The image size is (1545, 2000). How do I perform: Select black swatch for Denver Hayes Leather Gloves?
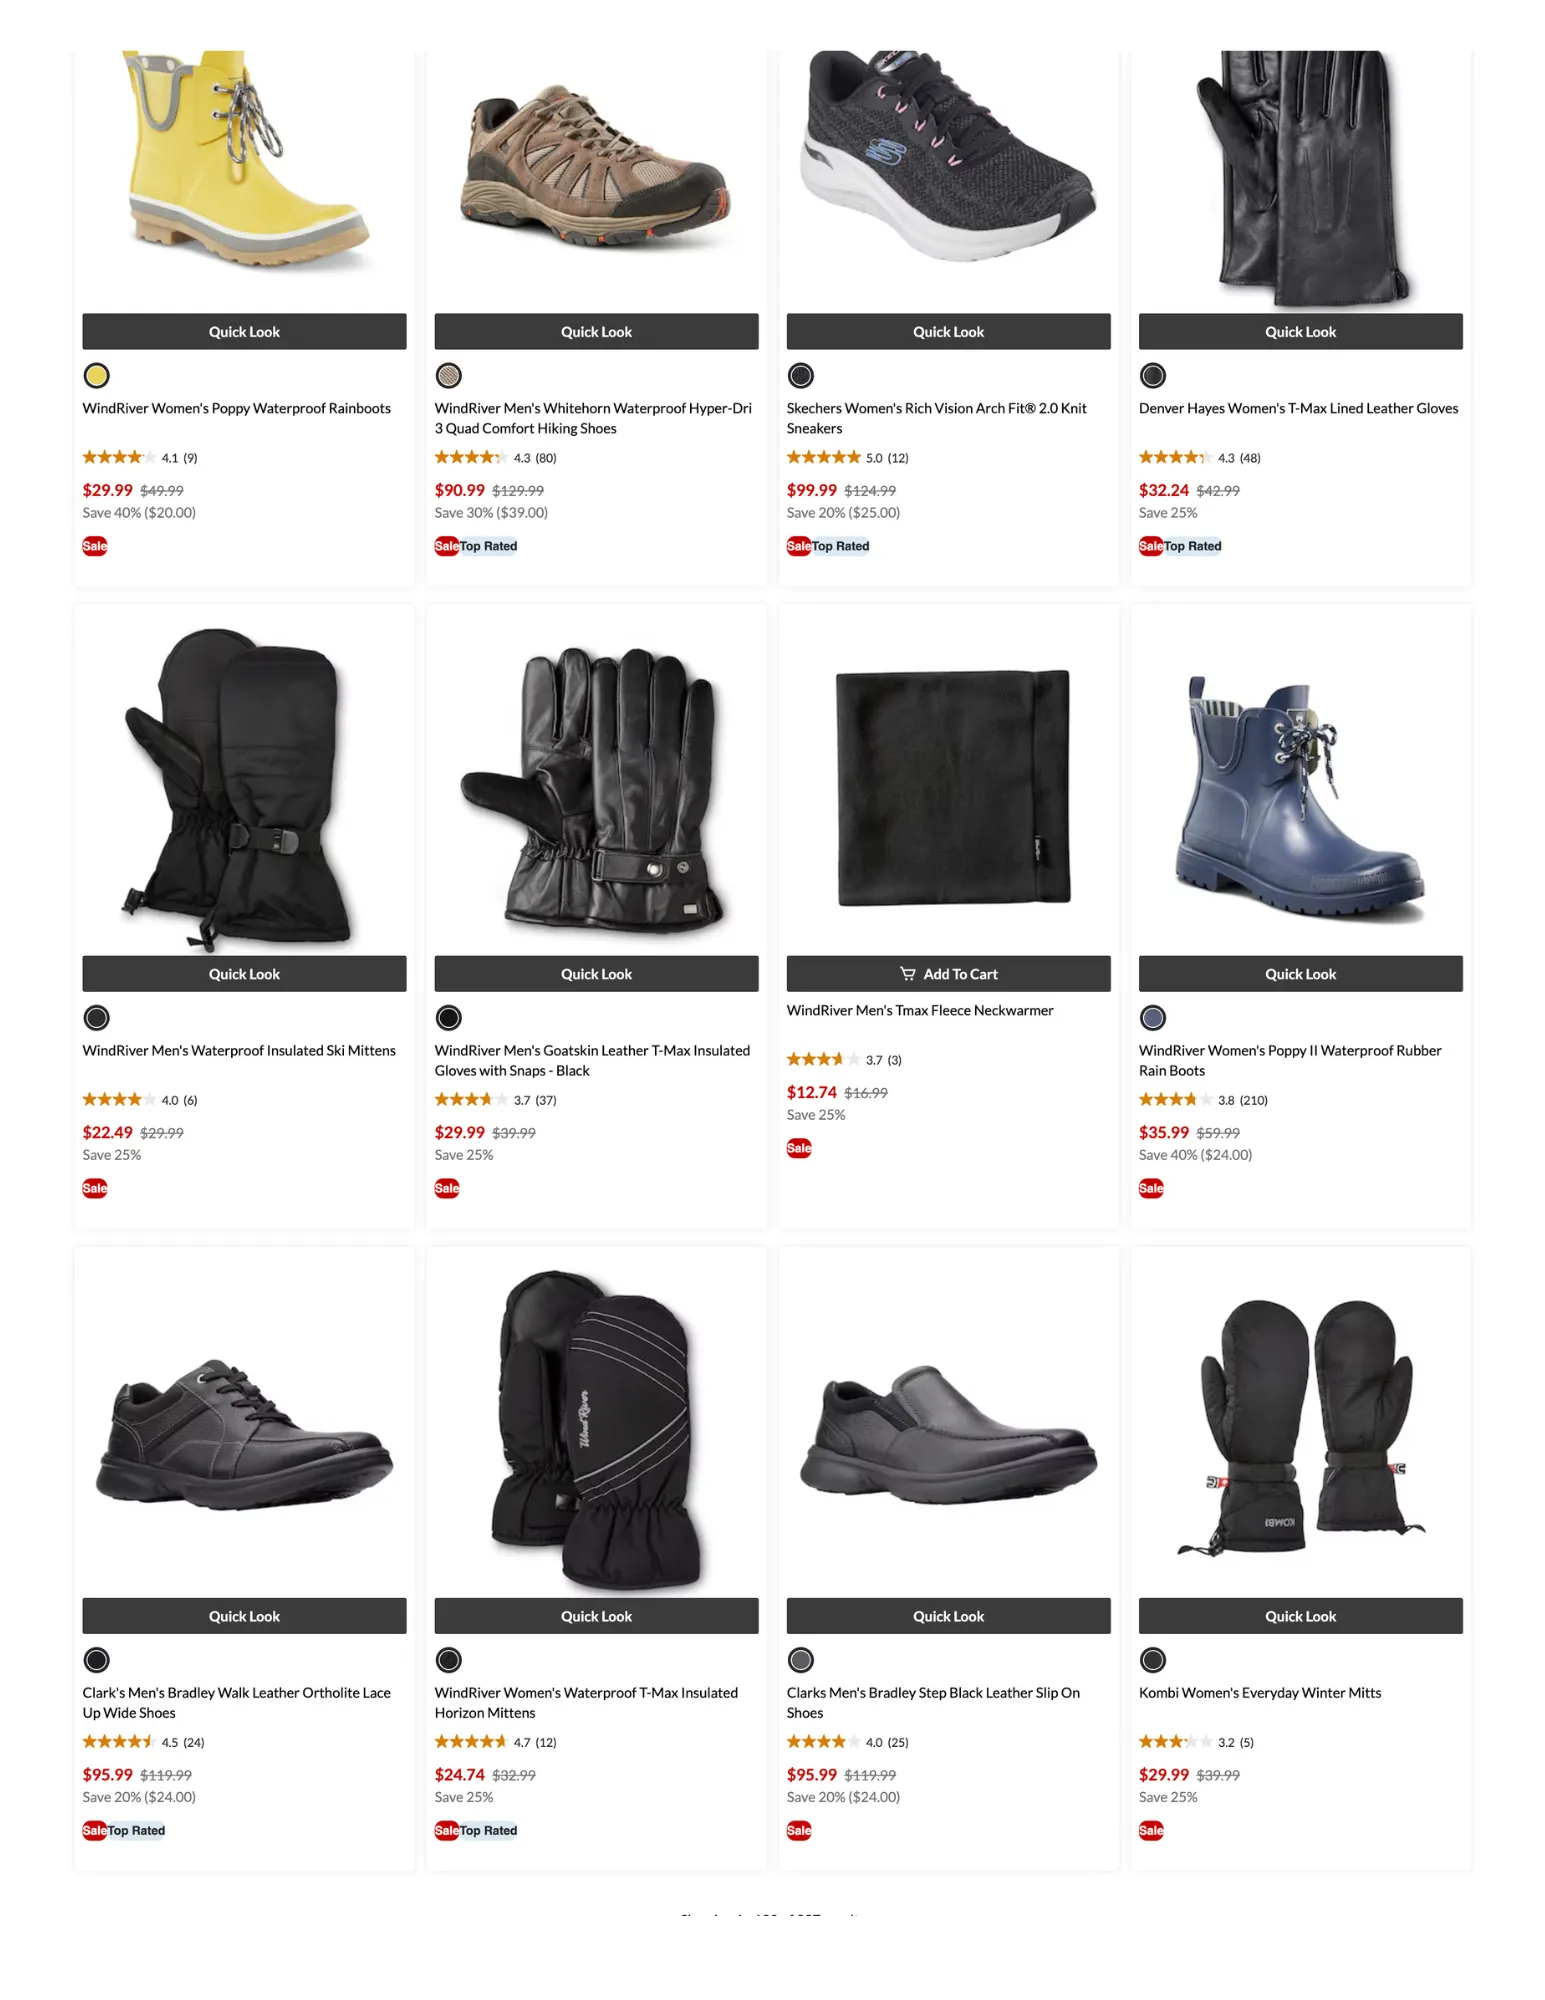coord(1153,376)
